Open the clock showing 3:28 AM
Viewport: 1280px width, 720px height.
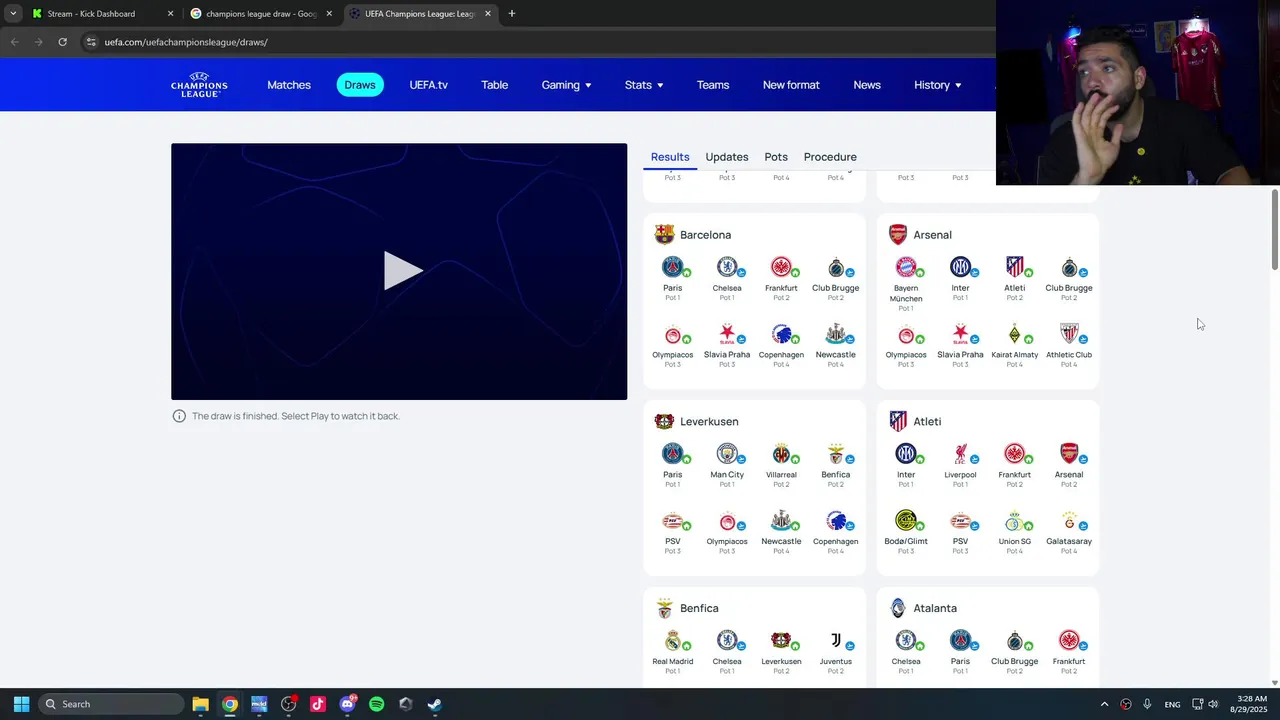[1251, 704]
